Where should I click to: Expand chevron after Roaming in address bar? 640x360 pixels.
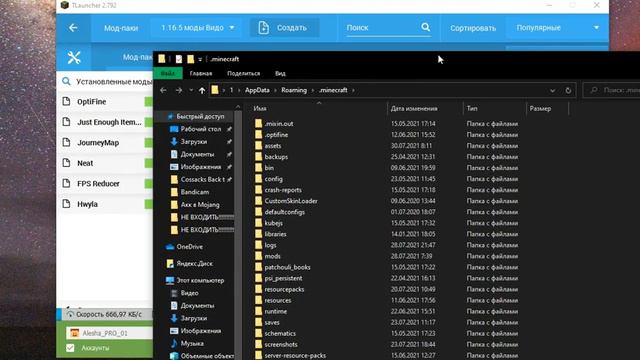click(x=313, y=90)
